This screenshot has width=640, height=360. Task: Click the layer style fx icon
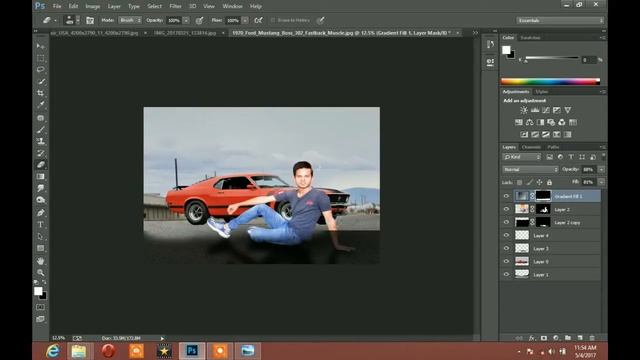click(531, 338)
